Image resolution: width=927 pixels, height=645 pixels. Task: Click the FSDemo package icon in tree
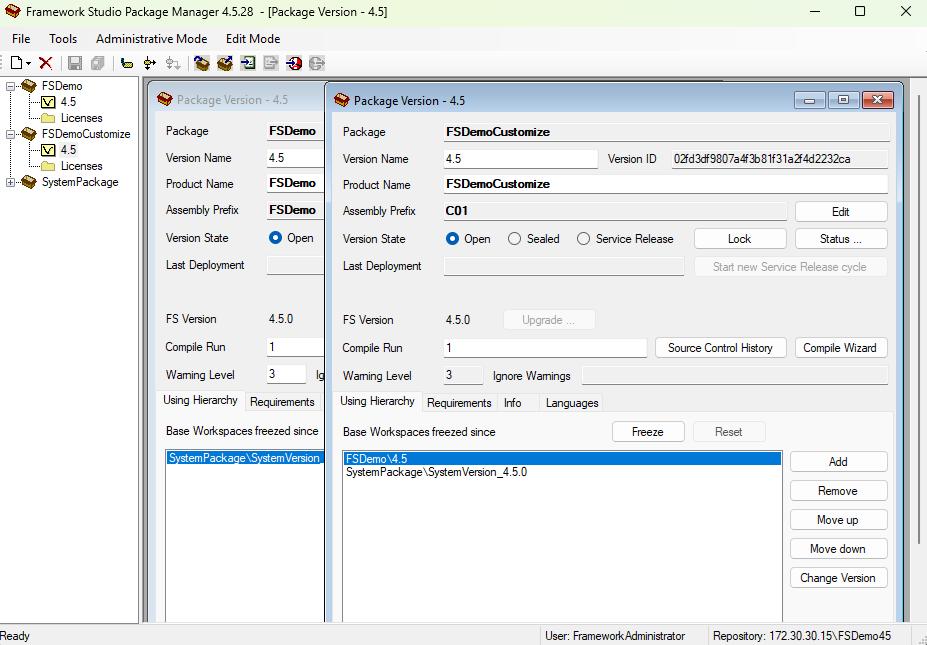[28, 86]
